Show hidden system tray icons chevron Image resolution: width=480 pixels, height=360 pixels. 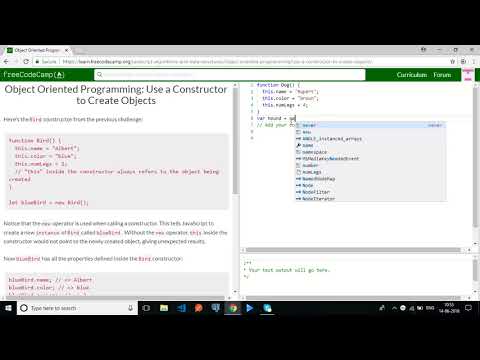[x=394, y=308]
